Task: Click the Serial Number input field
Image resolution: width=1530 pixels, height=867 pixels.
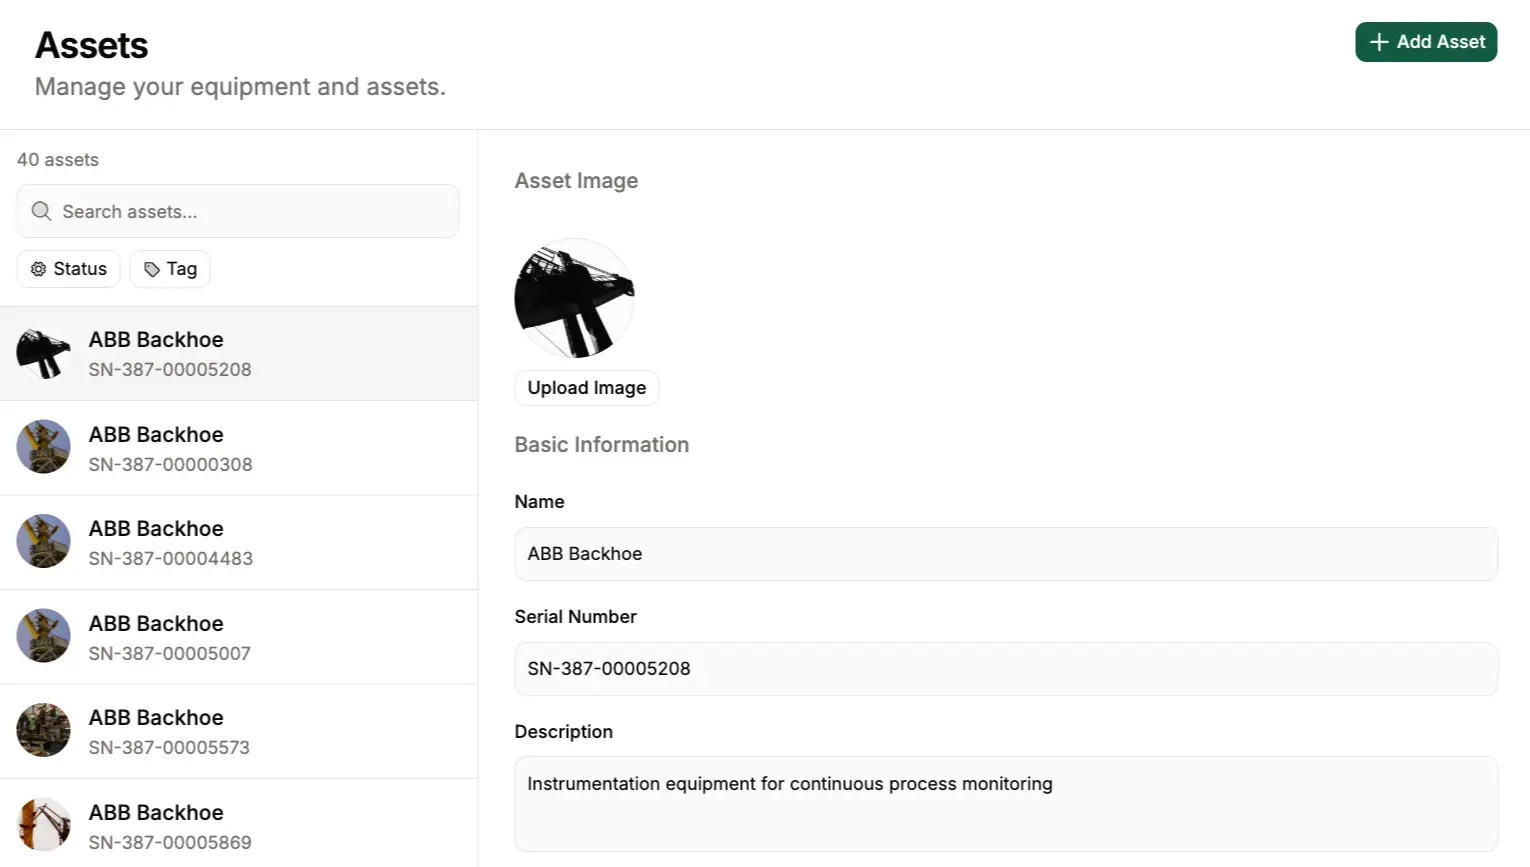Action: click(x=1005, y=669)
